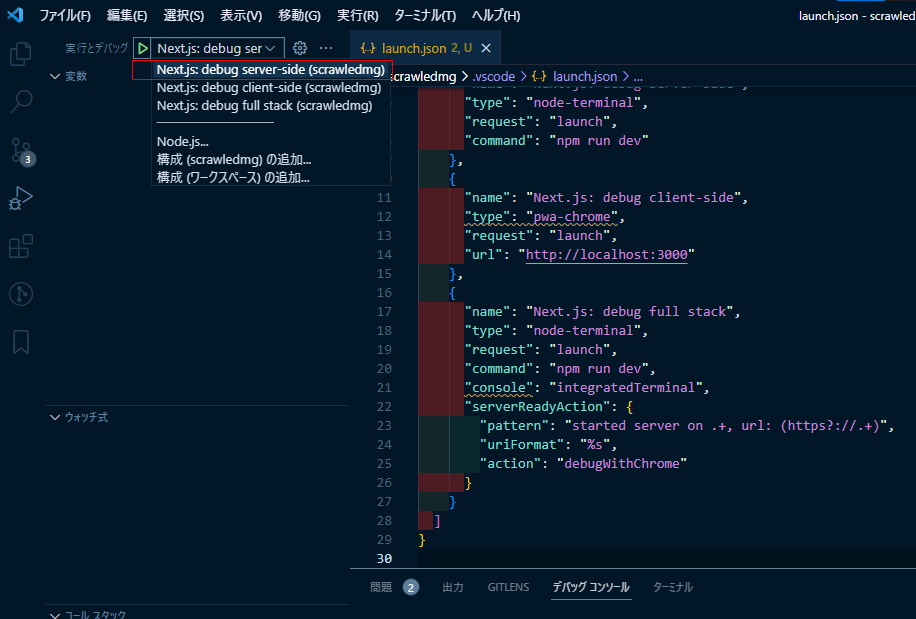Switch to the ターミナル panel tab
916x619 pixels.
[672, 587]
